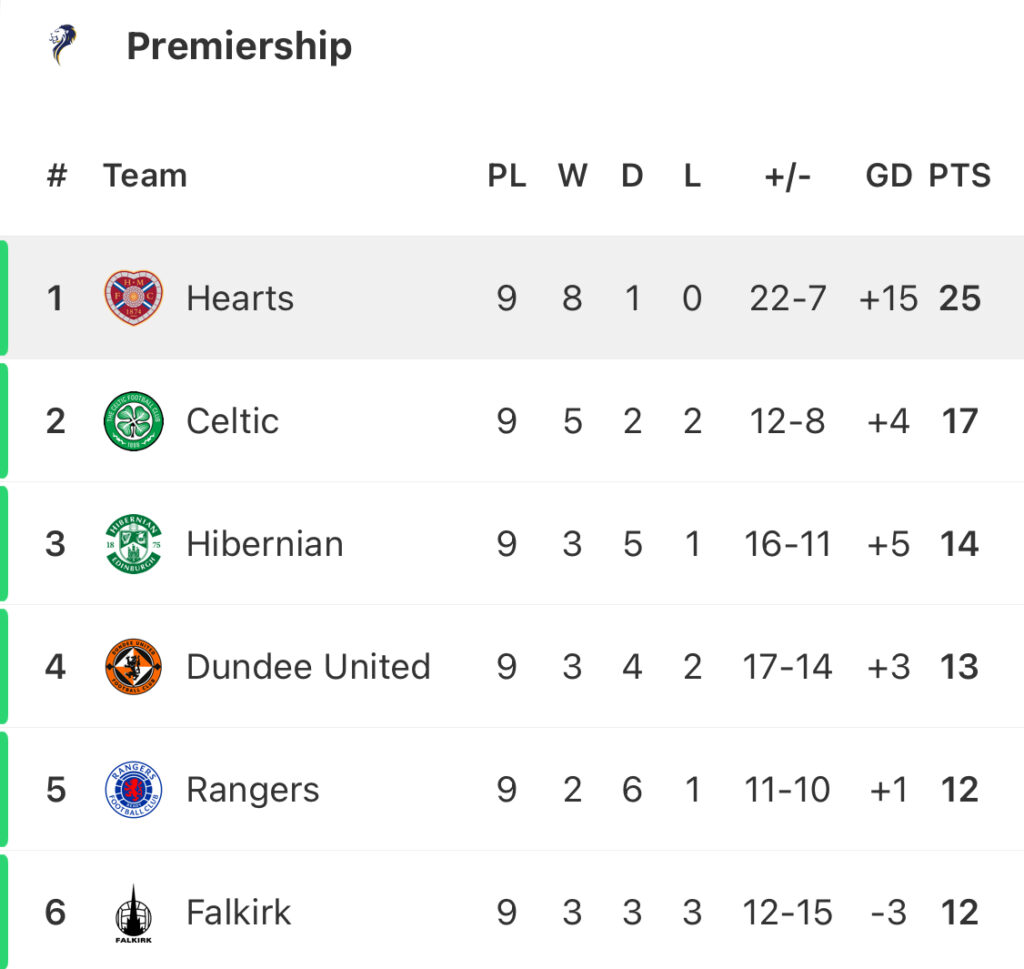This screenshot has height=969, width=1024.
Task: Select Hearts' 25 points value
Action: click(x=959, y=298)
